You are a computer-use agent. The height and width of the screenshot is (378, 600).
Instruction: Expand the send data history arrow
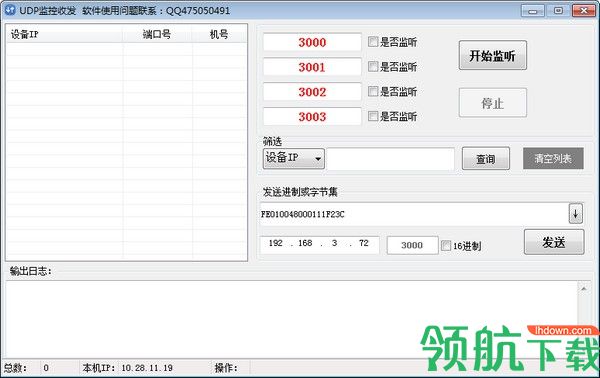click(x=576, y=214)
